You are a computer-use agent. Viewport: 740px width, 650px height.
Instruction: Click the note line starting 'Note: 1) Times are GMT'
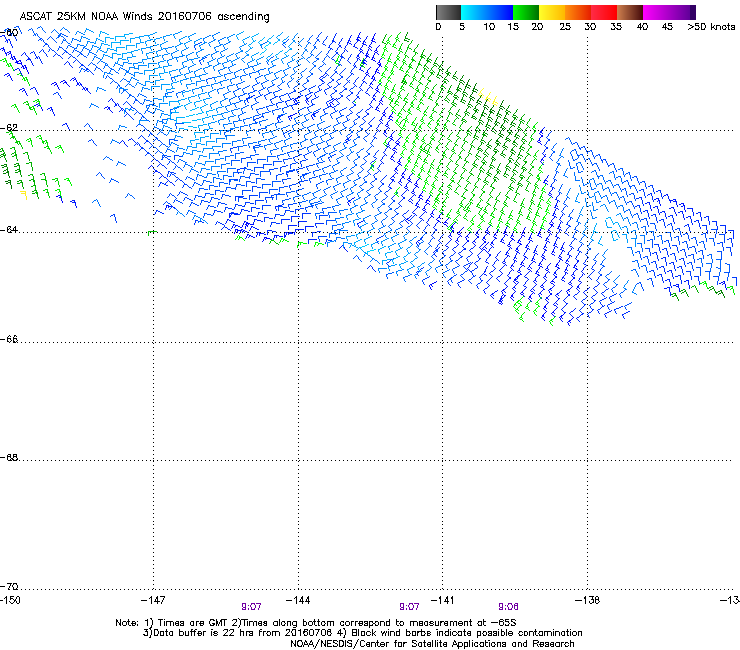[316, 623]
